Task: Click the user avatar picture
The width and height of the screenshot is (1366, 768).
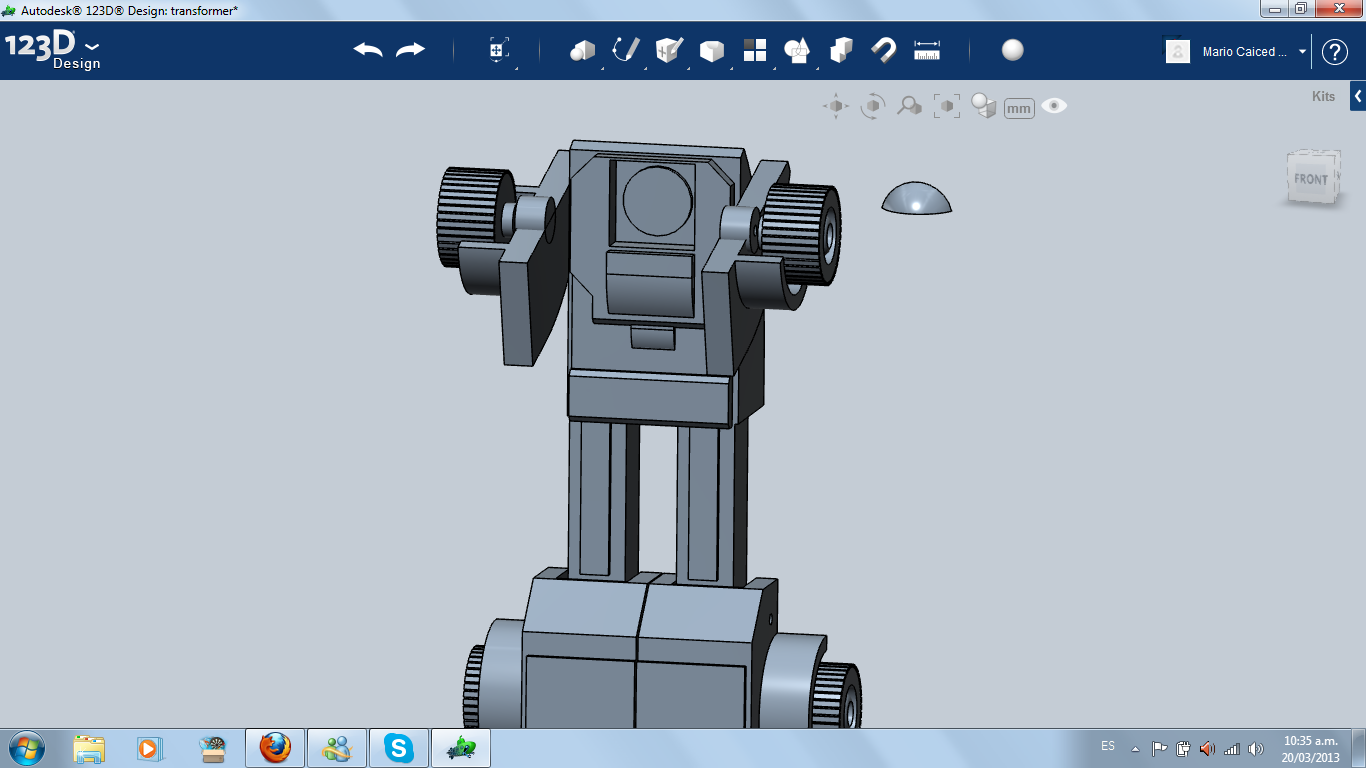Action: pos(1178,52)
